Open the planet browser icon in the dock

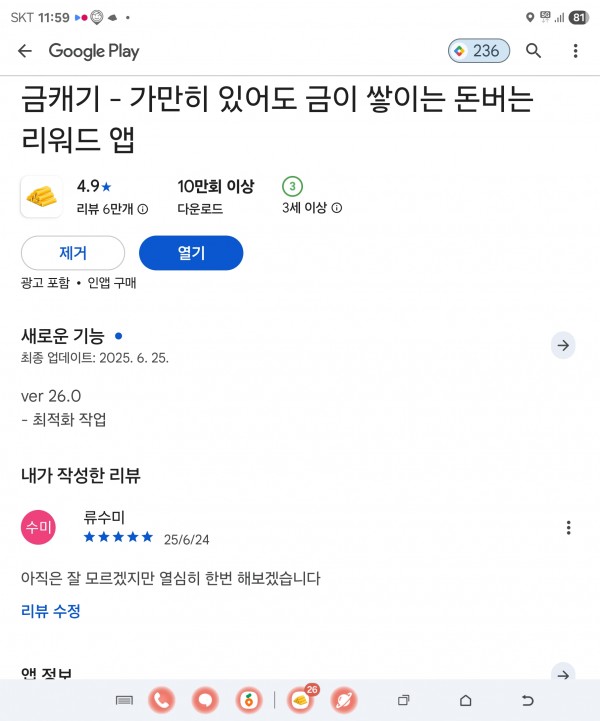click(x=343, y=700)
